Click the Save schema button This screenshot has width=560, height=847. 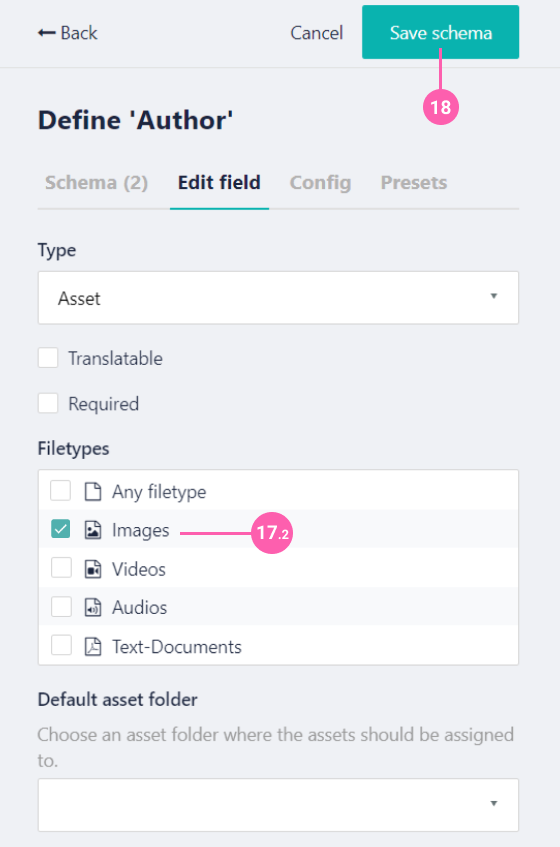tap(441, 32)
